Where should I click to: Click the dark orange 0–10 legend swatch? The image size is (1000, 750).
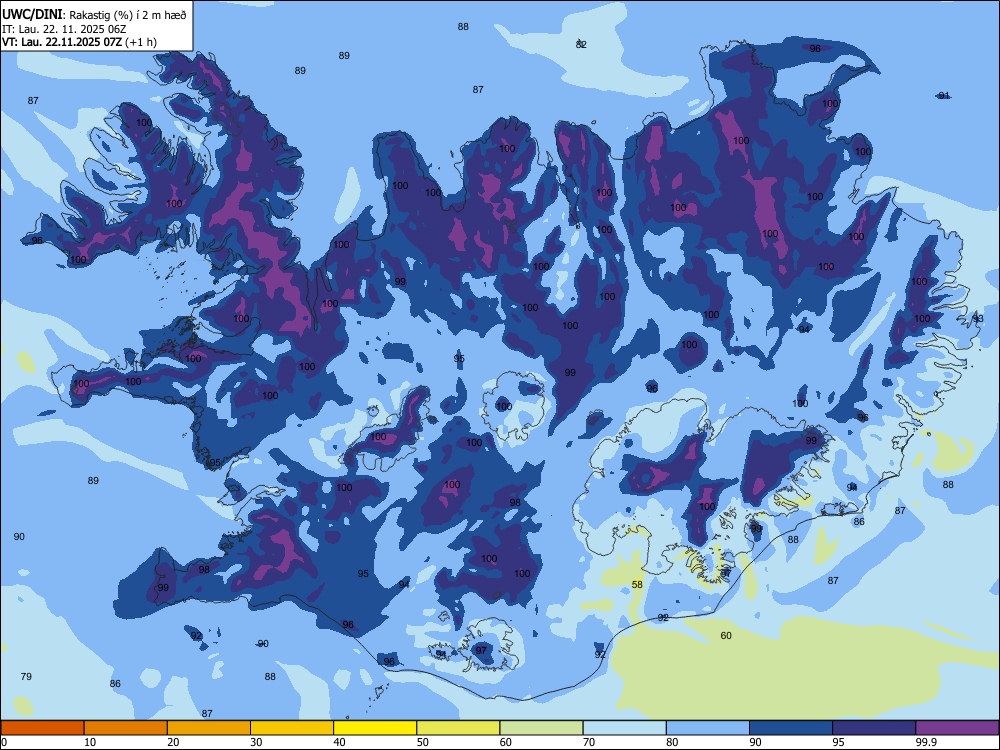click(x=42, y=728)
